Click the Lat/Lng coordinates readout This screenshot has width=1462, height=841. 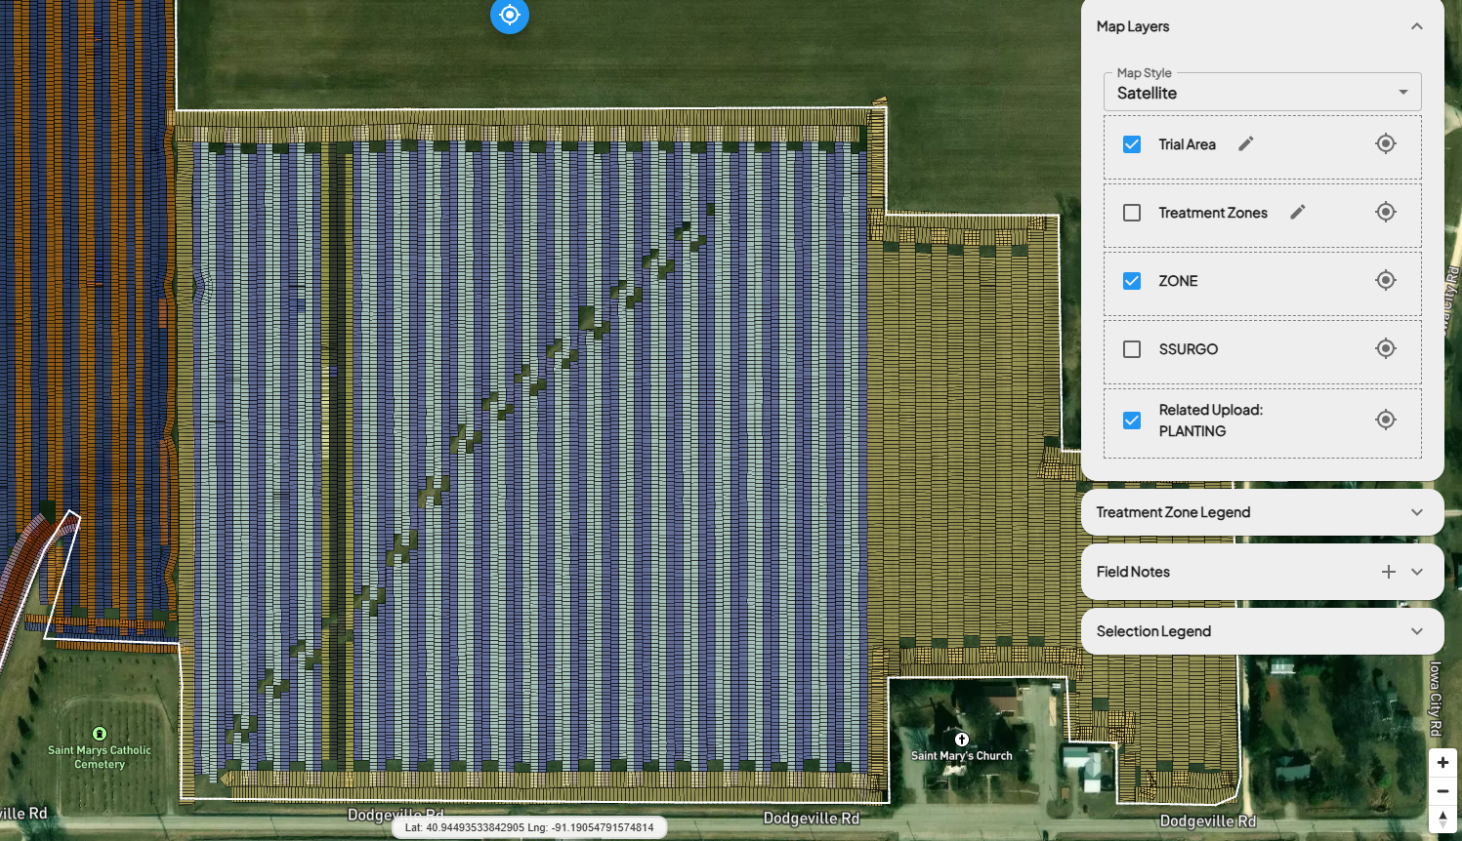[x=529, y=828]
